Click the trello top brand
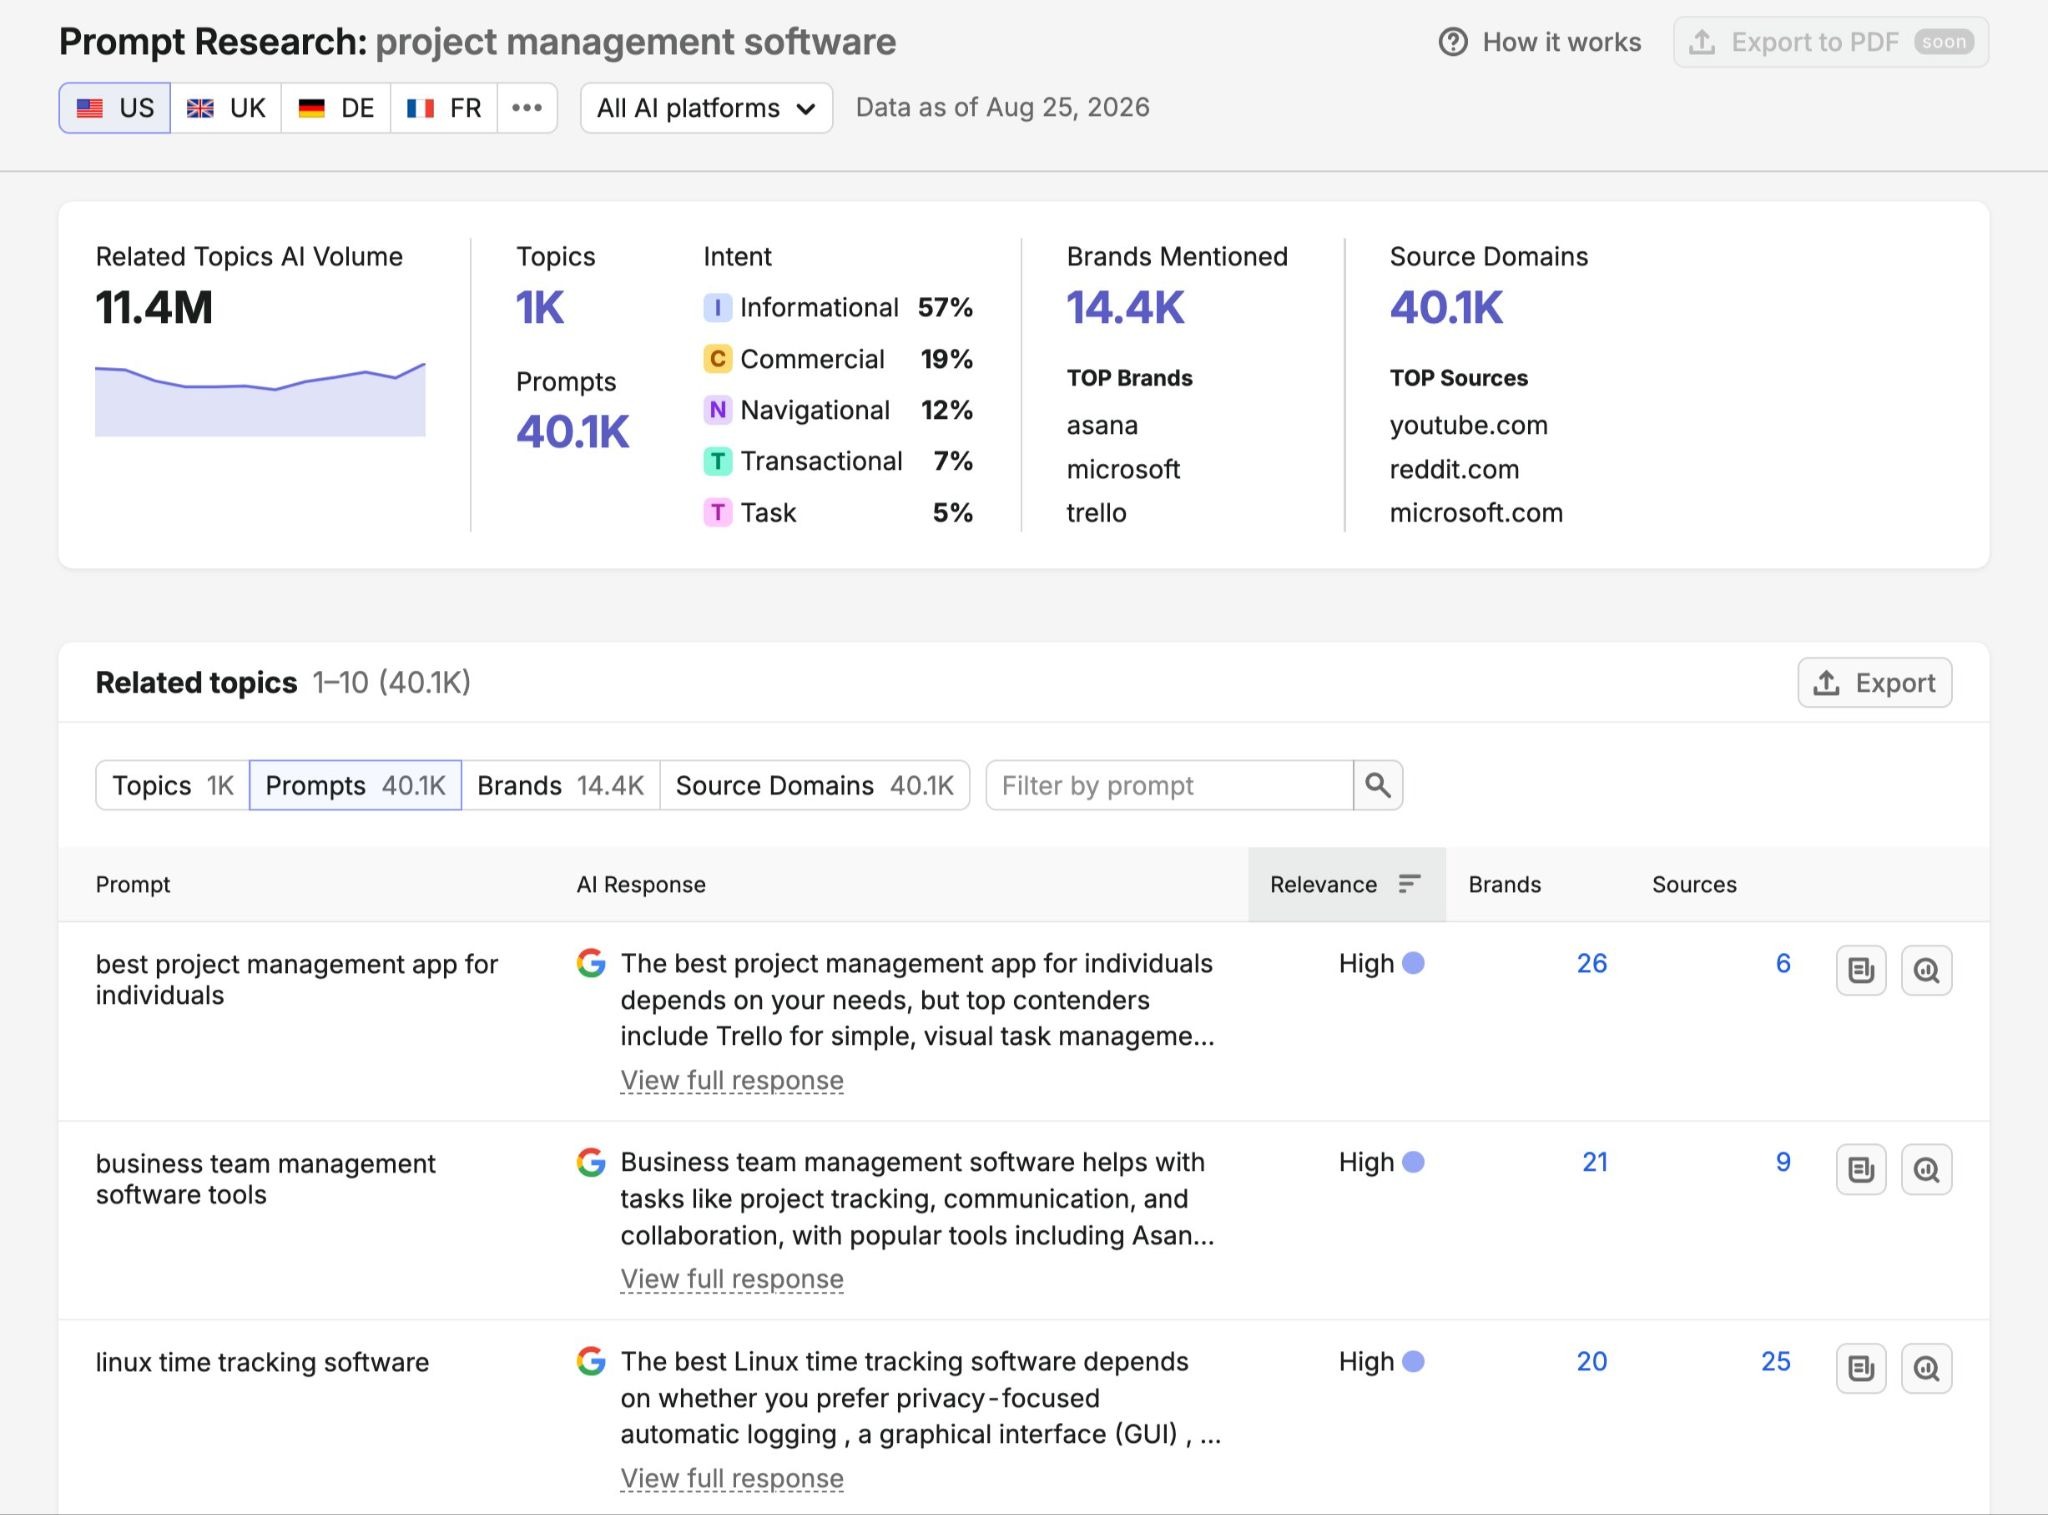Image resolution: width=2048 pixels, height=1515 pixels. point(1096,513)
